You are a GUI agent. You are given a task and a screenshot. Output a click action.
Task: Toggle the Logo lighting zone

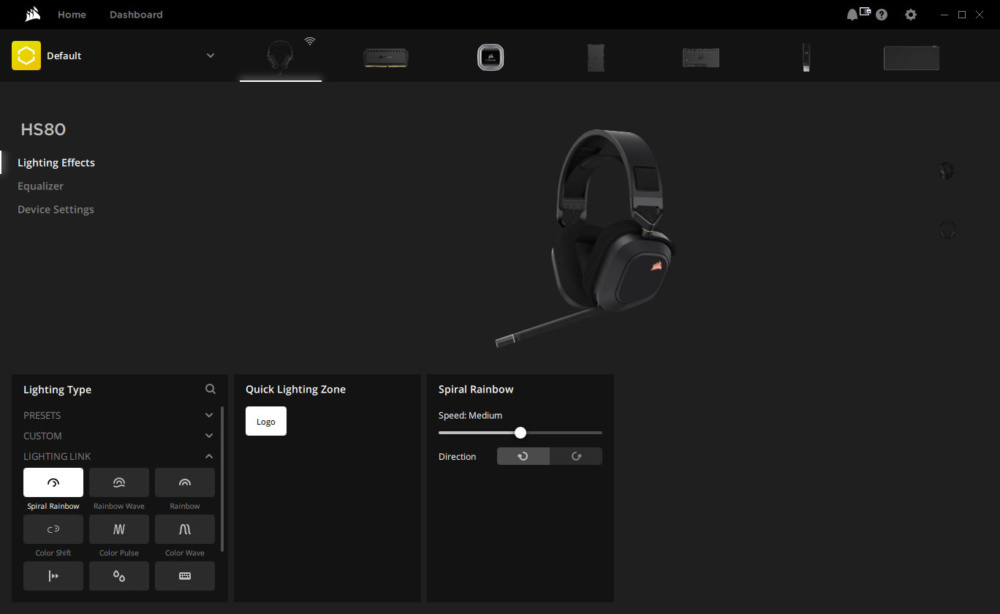coord(266,421)
